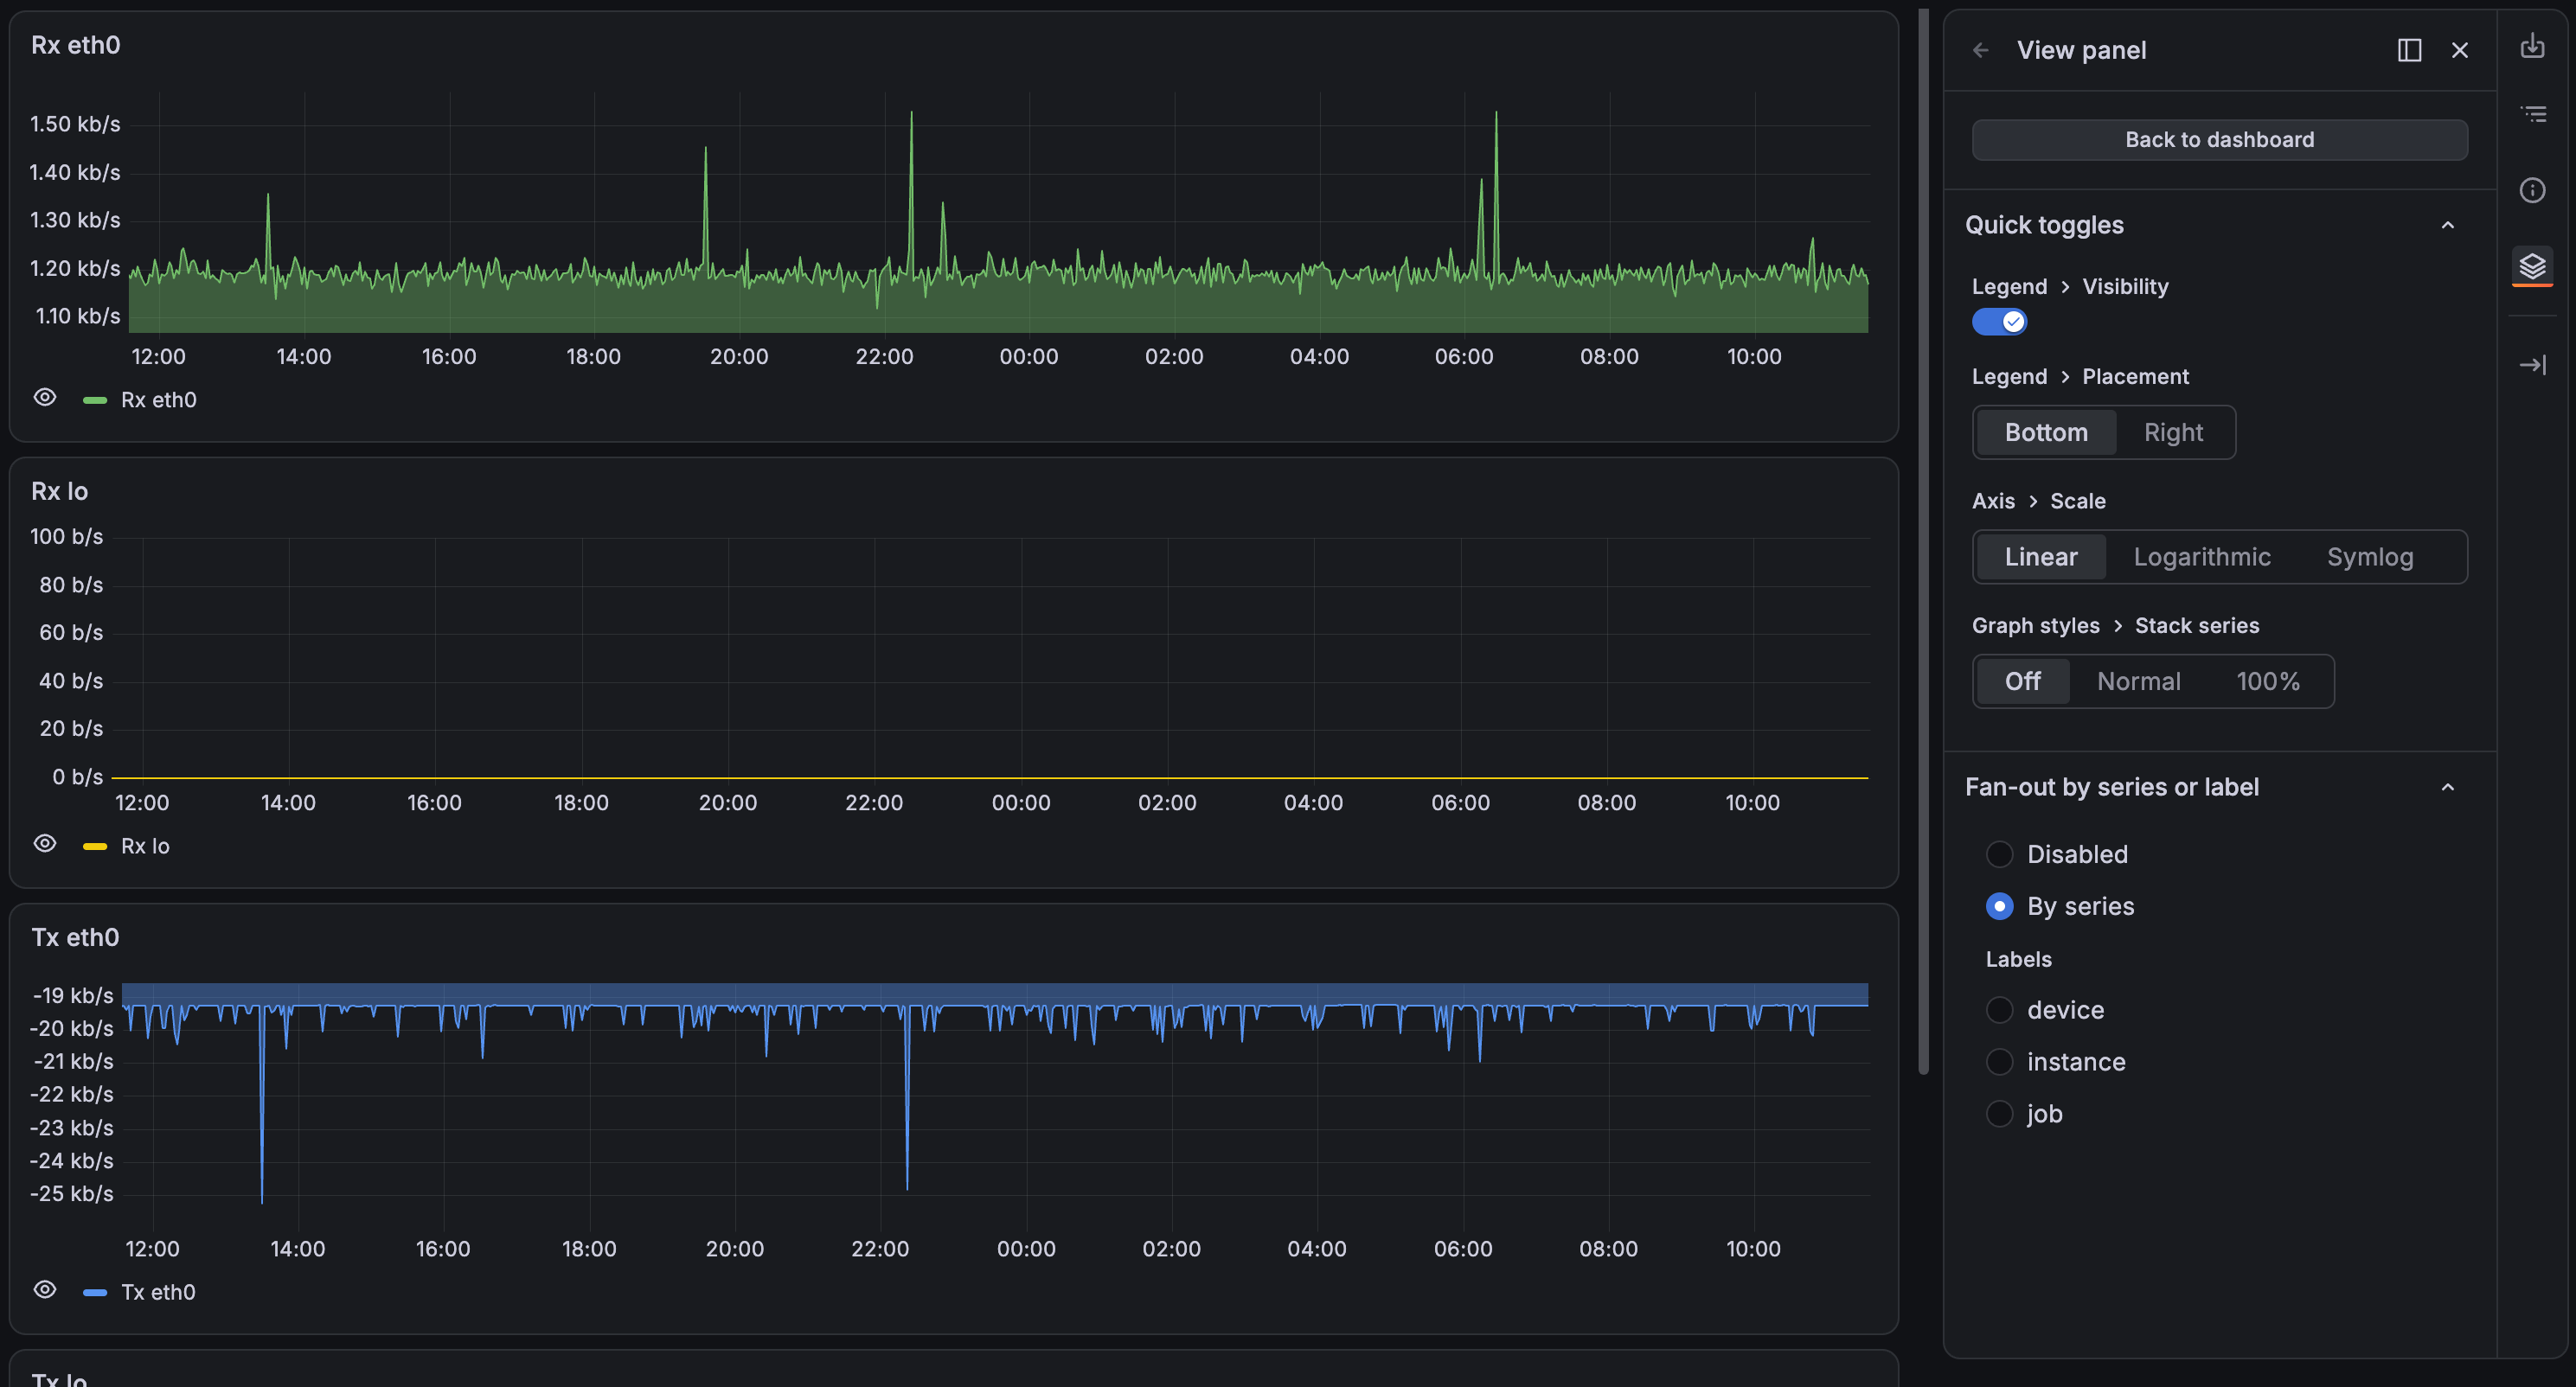Click the Back to dashboard button
The width and height of the screenshot is (2576, 1387).
coord(2219,140)
